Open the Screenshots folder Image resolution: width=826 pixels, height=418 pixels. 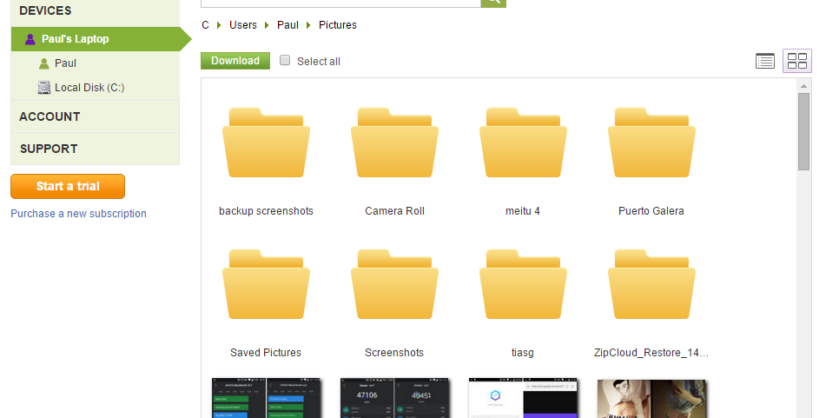pyautogui.click(x=395, y=285)
